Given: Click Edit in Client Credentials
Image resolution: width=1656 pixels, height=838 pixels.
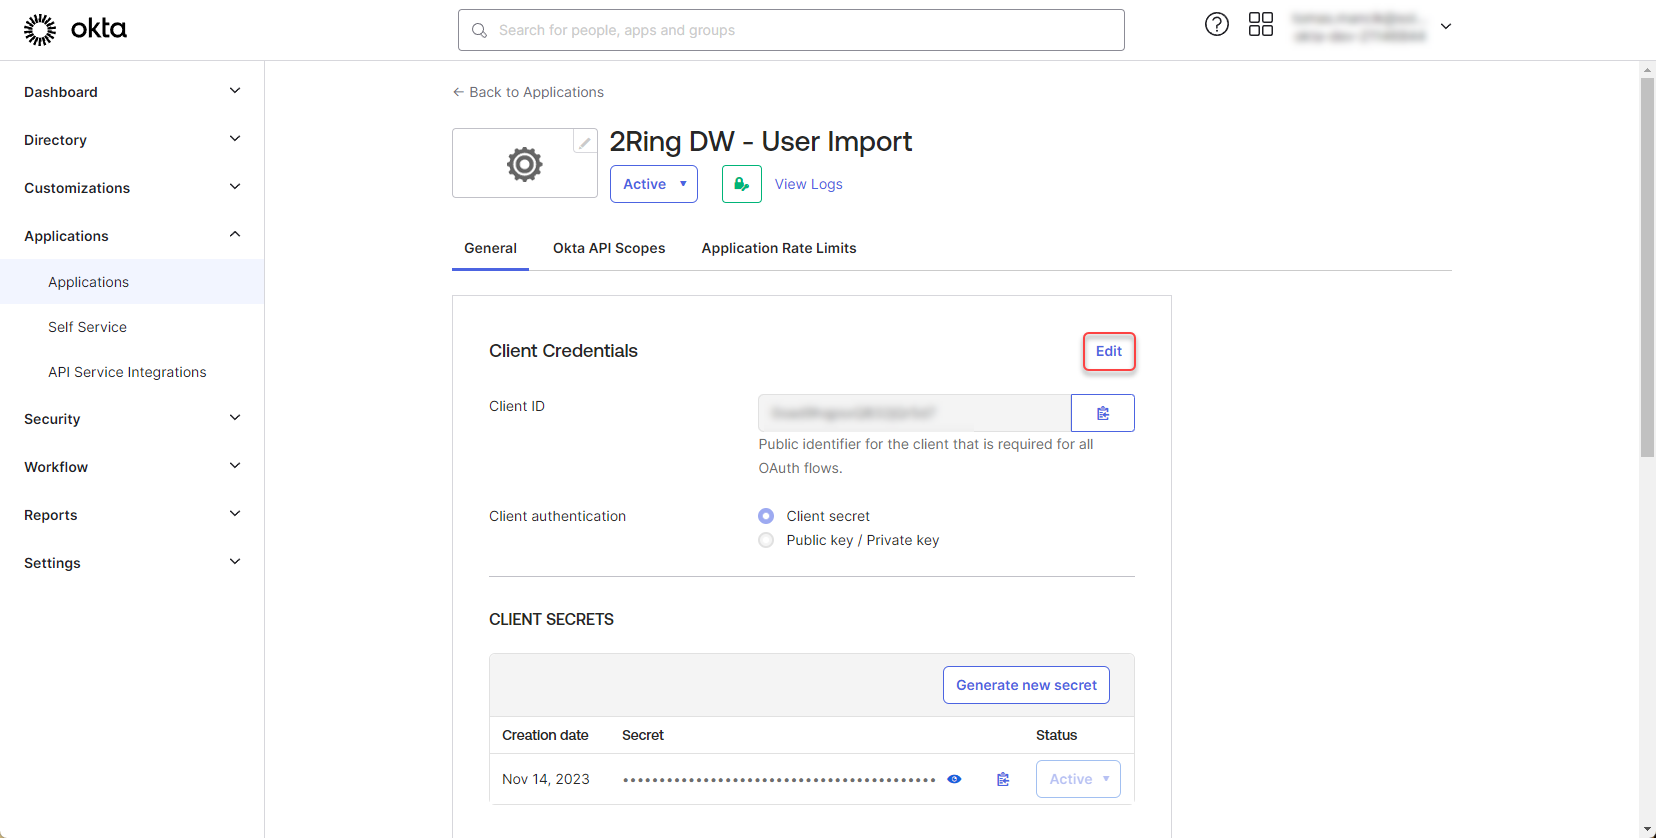Looking at the screenshot, I should [x=1108, y=351].
